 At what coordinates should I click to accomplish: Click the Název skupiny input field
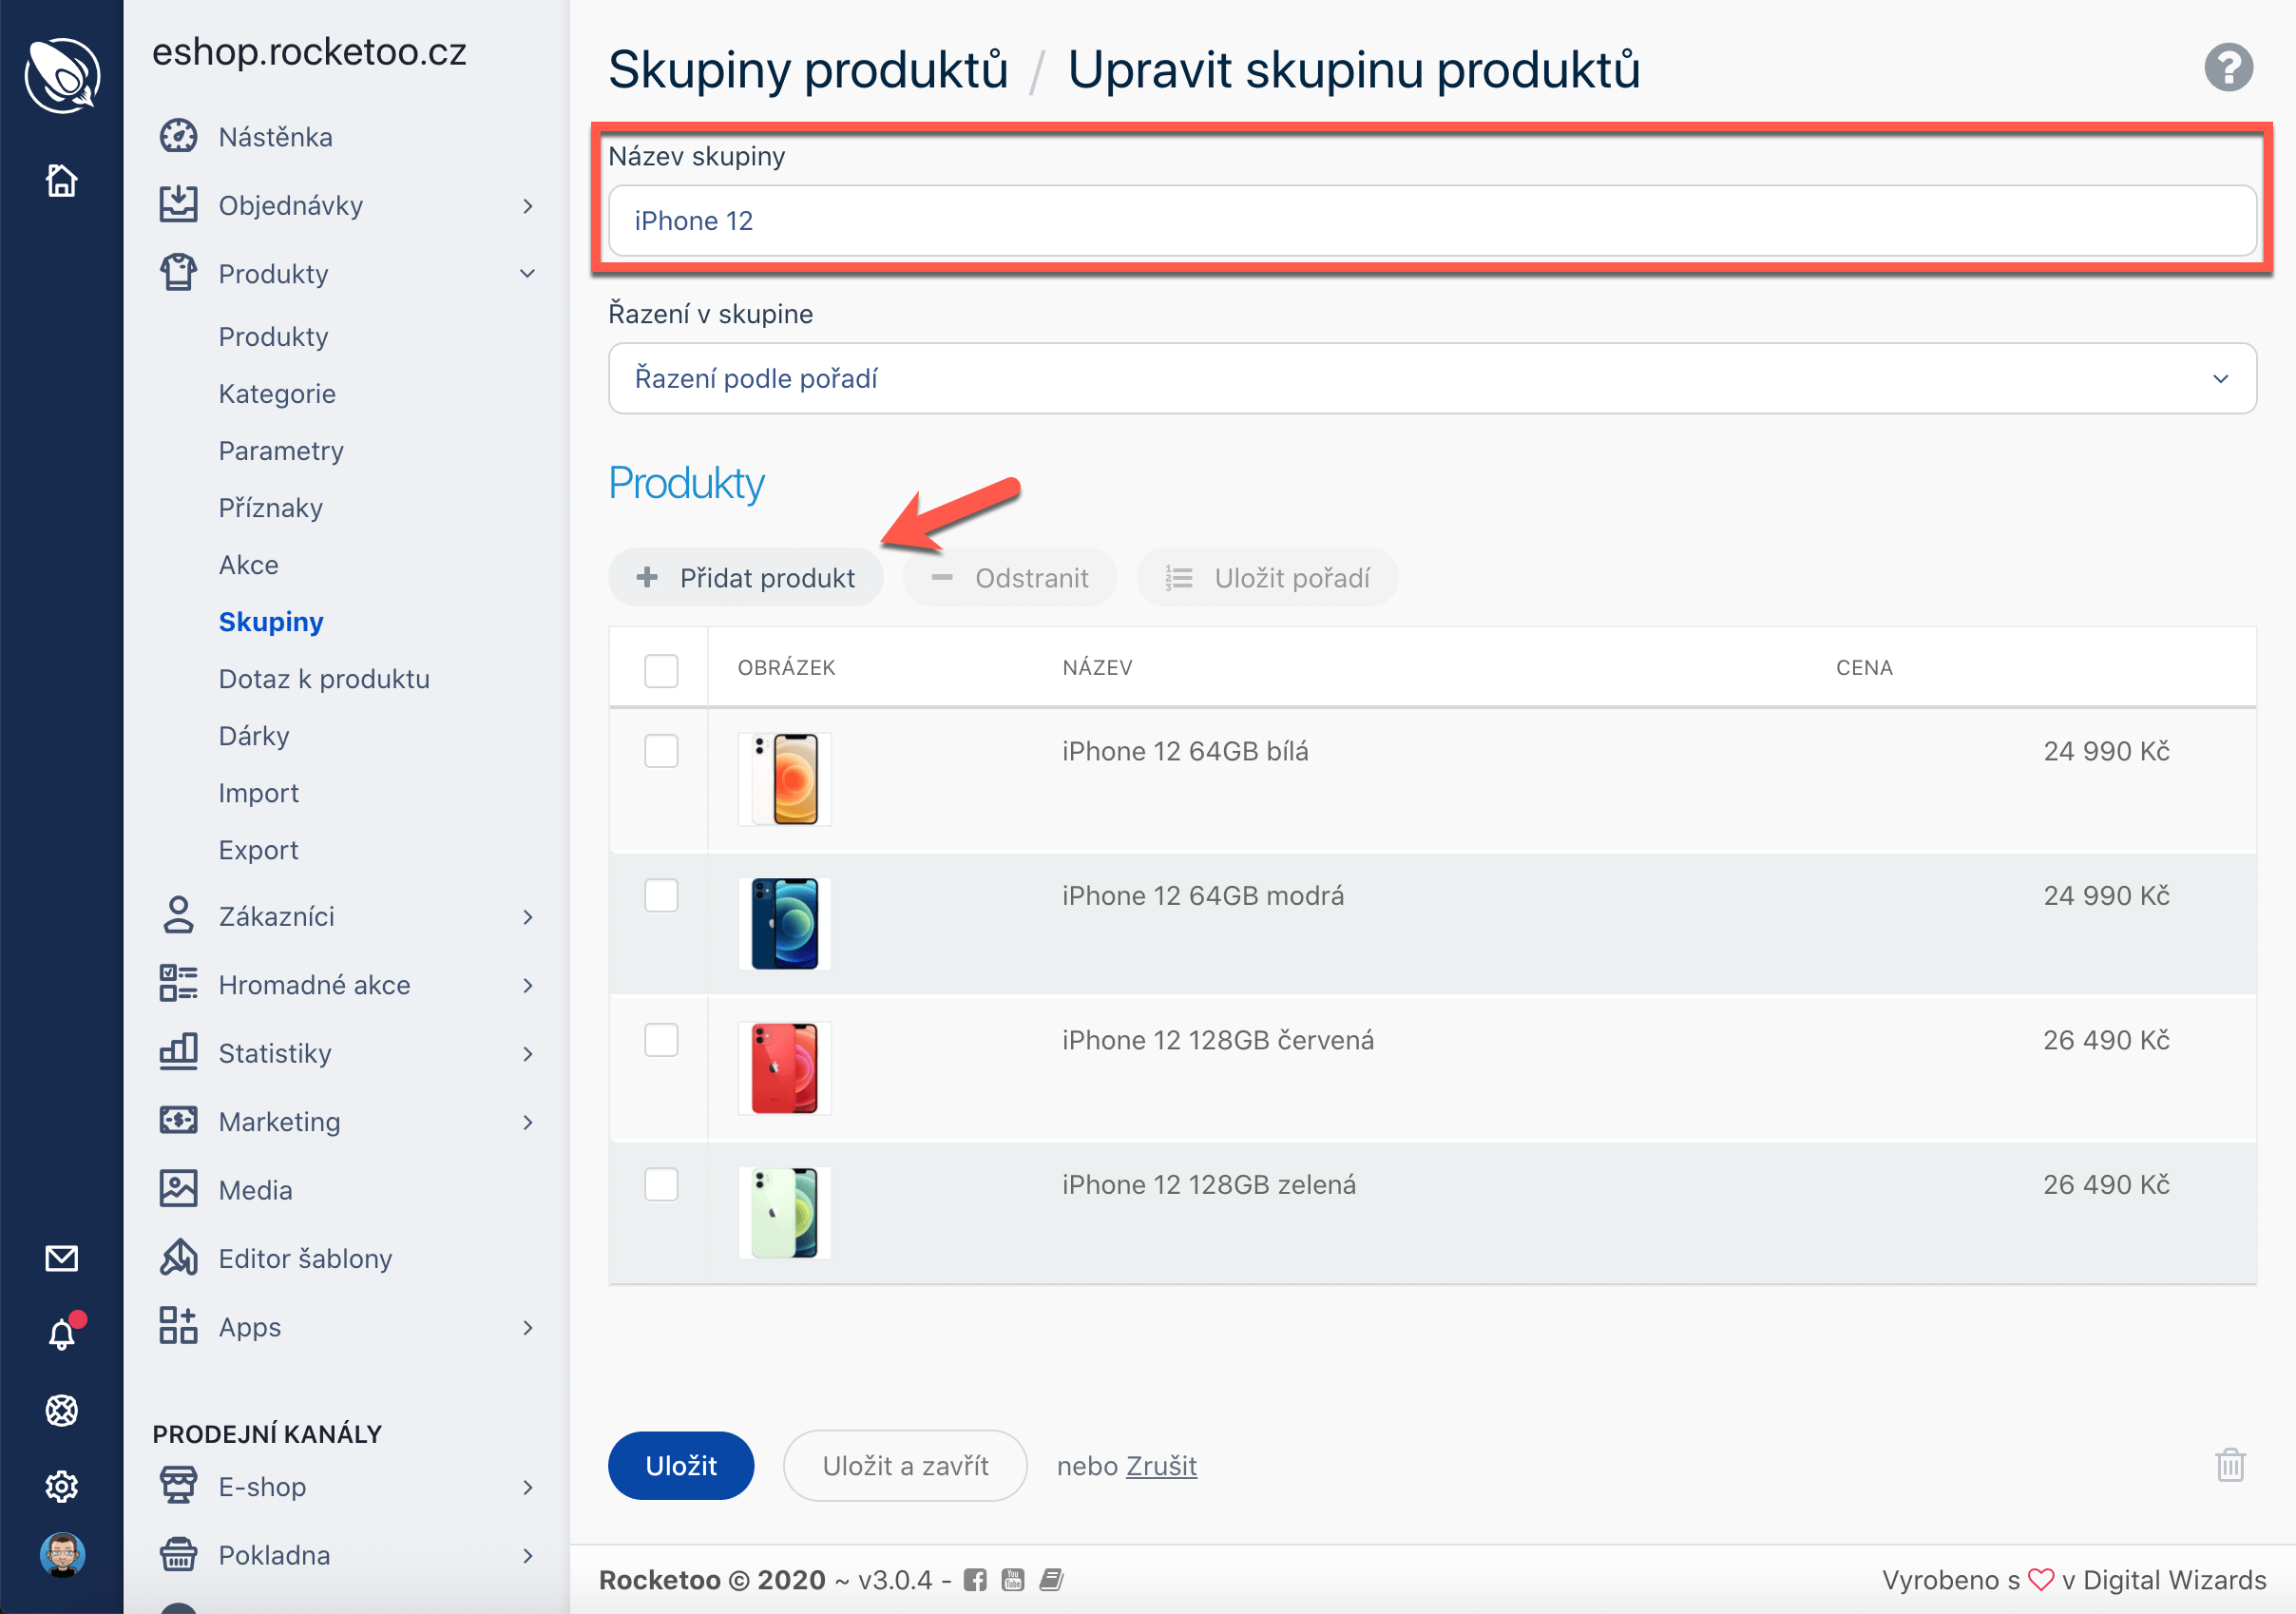click(x=1431, y=221)
